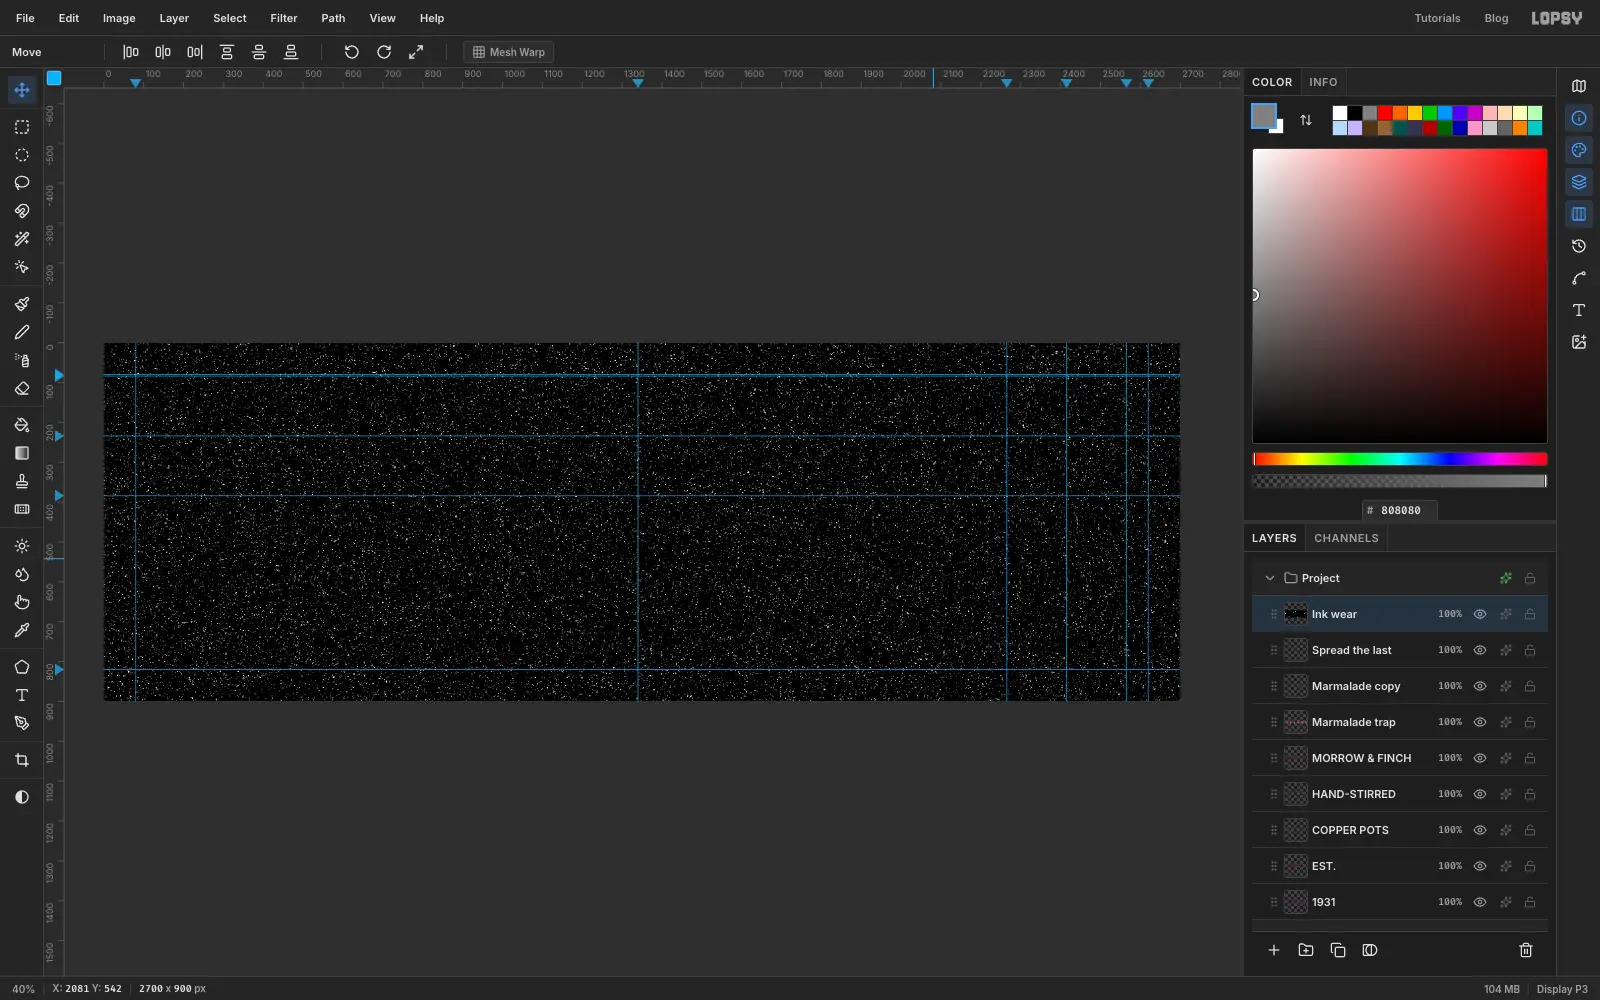Open the Filter menu

click(x=284, y=18)
